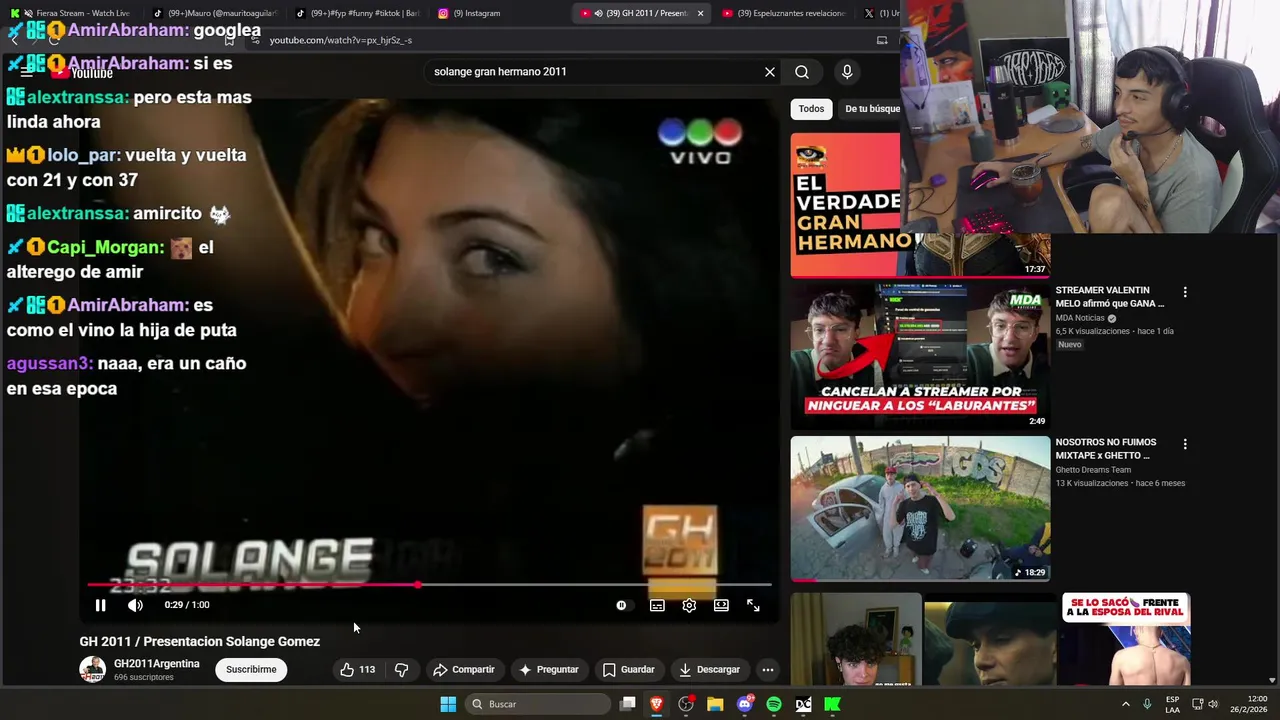Select the Todos filter chip
This screenshot has height=720, width=1280.
[812, 109]
